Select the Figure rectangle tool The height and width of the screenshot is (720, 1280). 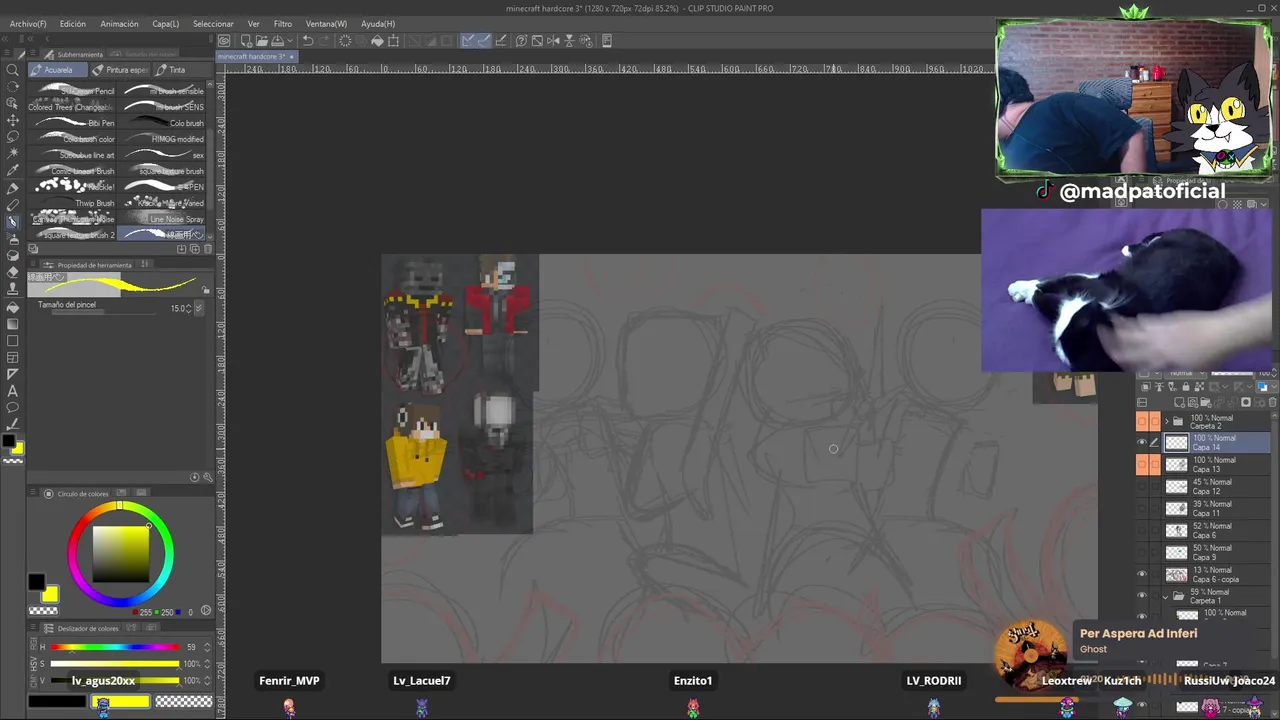pos(13,340)
